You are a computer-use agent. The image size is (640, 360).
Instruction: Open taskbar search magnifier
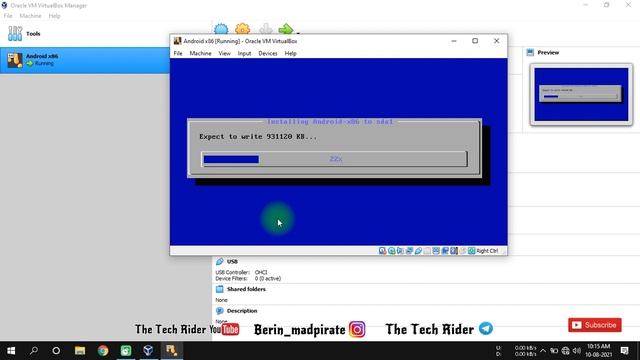[x=34, y=351]
